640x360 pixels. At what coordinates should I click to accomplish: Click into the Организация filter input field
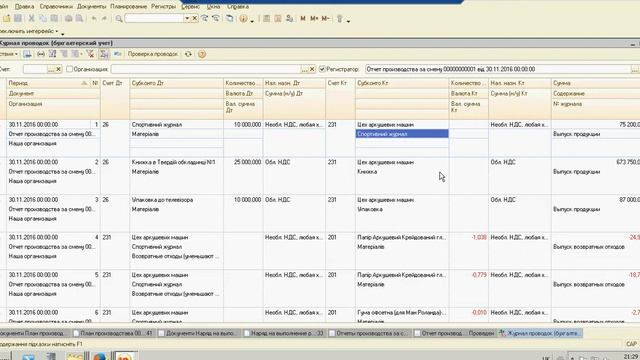(206, 69)
